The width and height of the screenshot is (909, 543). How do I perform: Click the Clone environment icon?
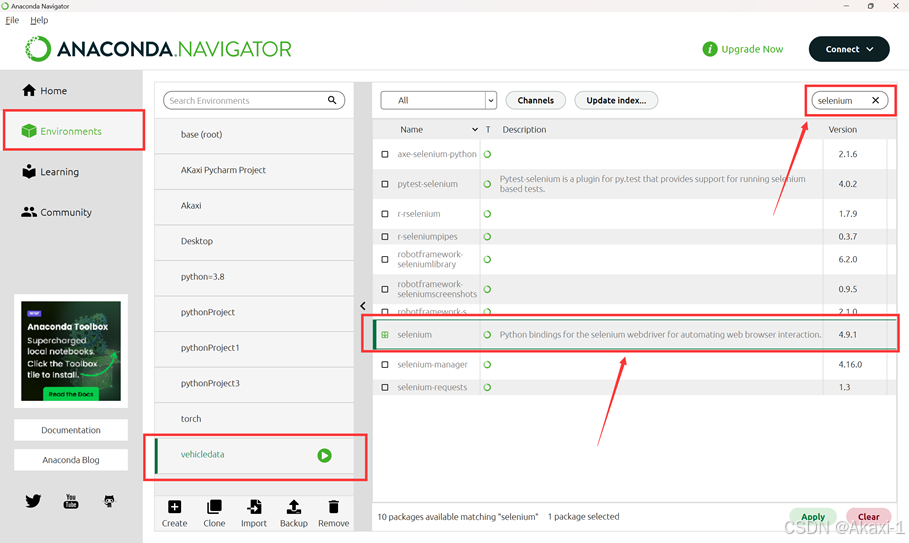214,507
